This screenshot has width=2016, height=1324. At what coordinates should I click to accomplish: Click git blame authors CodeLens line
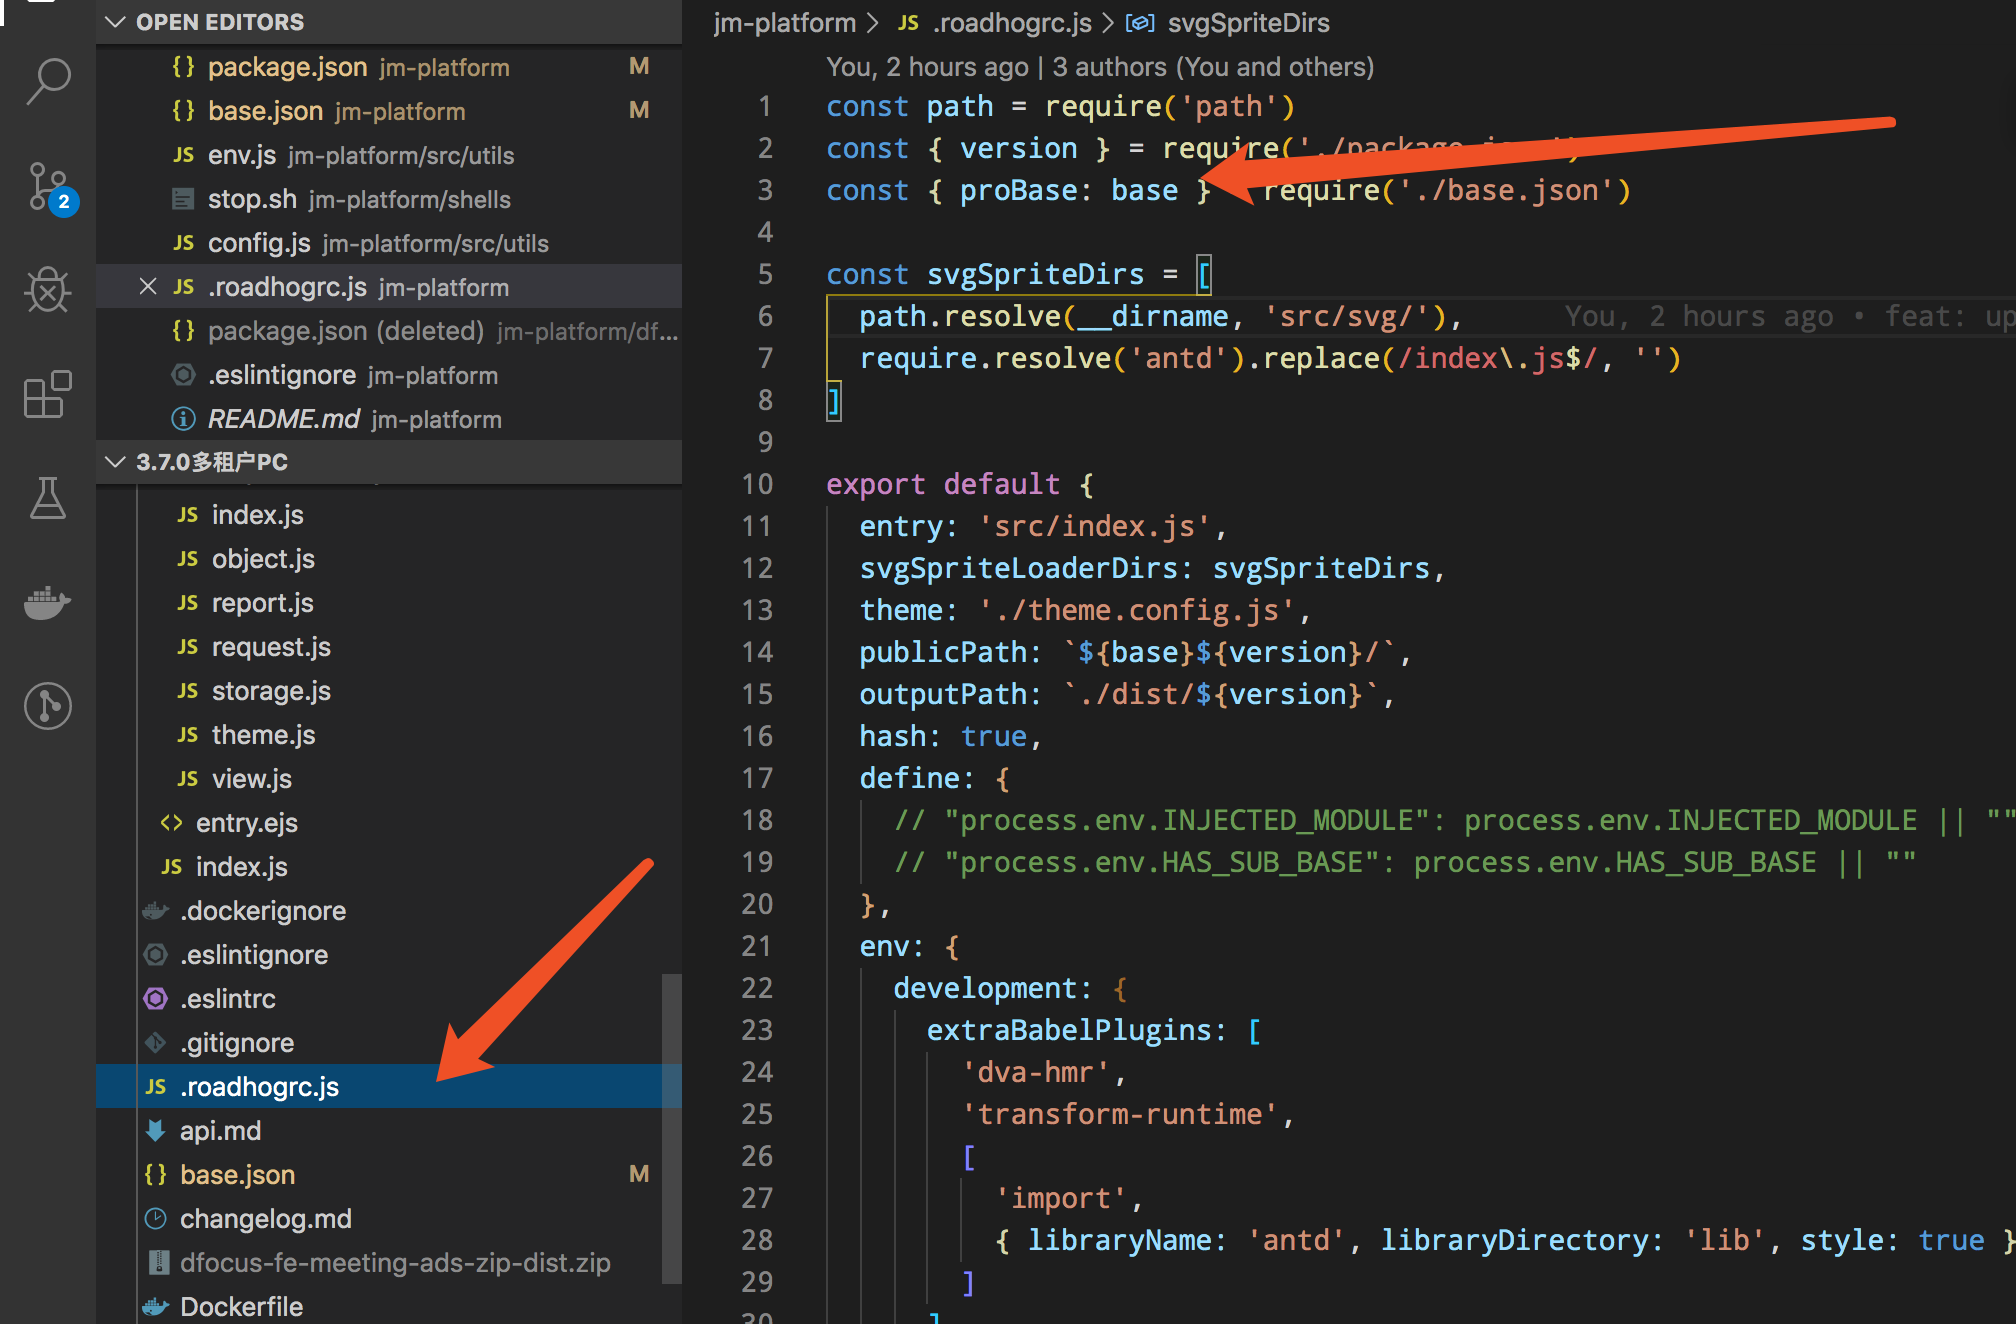click(1100, 67)
